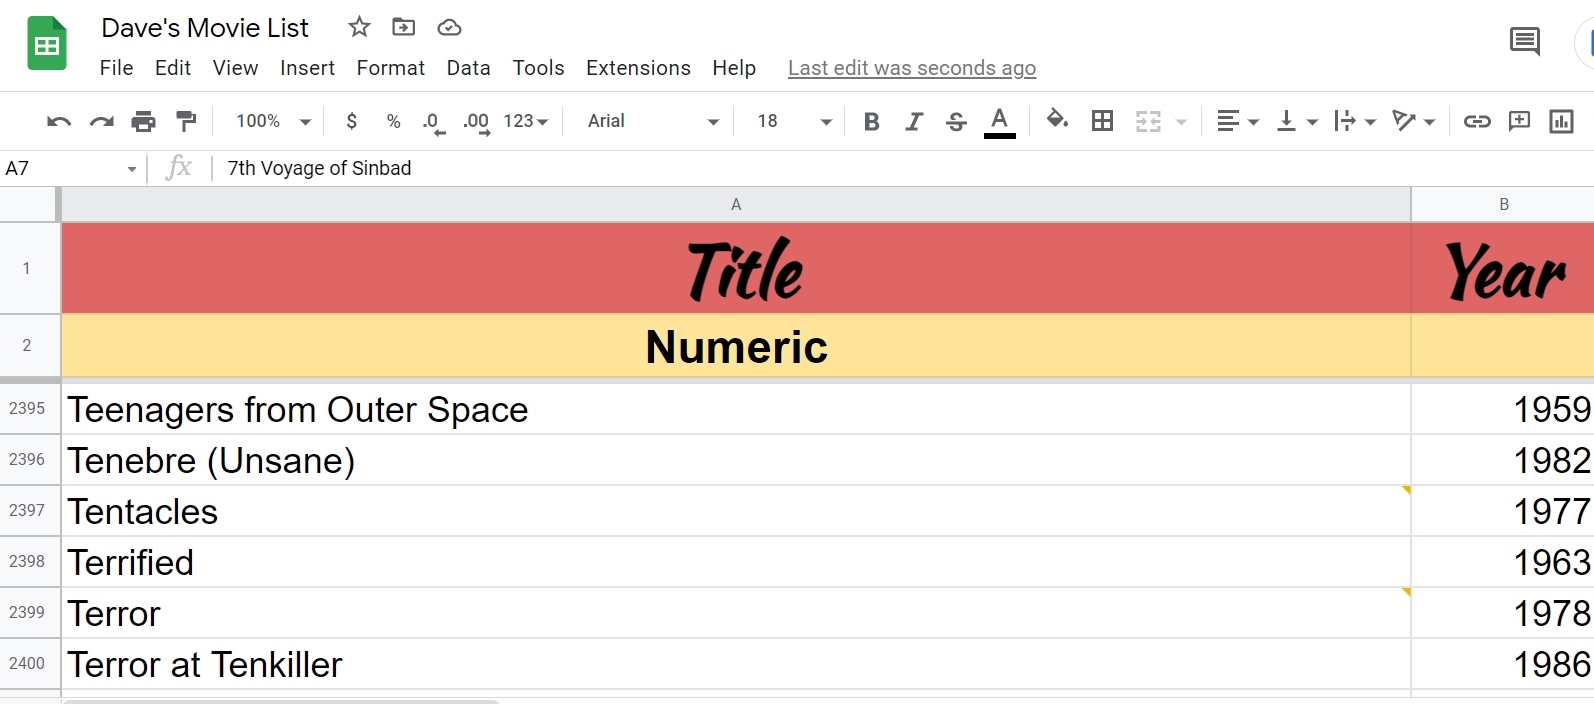
Task: Select the Paint format roller
Action: pos(186,121)
